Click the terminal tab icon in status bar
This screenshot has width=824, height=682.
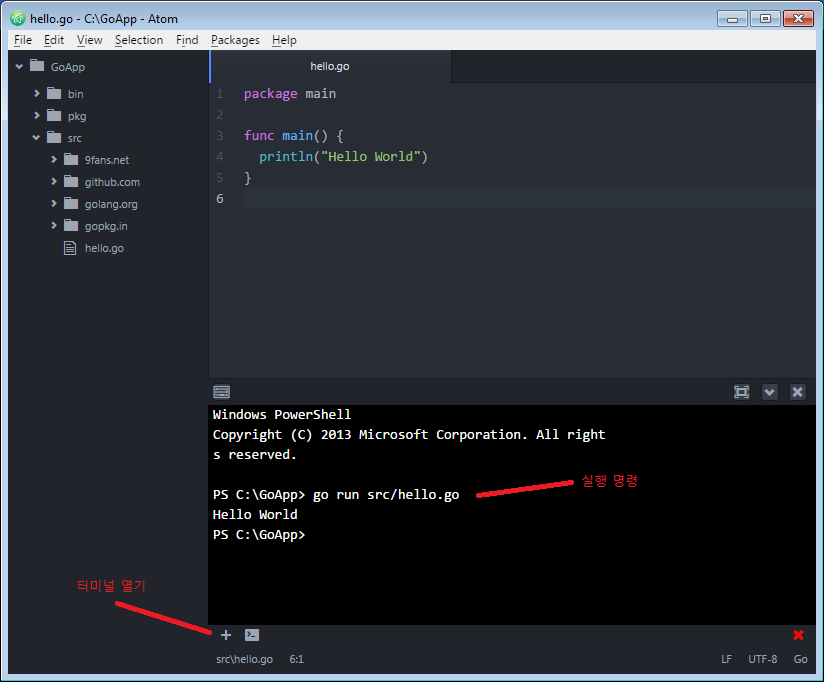[252, 635]
